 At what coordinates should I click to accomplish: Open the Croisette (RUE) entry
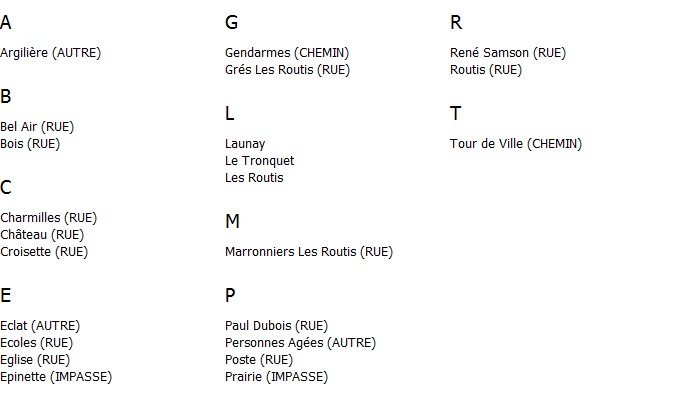[44, 252]
